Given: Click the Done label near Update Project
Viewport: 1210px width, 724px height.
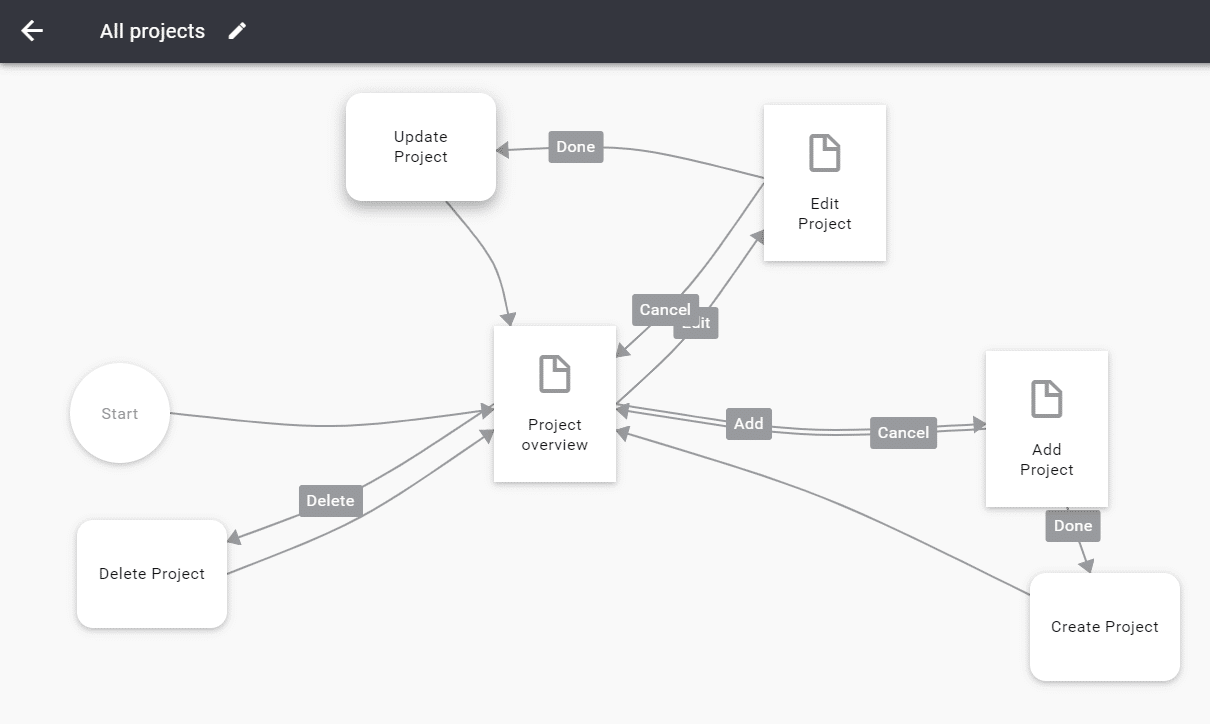Looking at the screenshot, I should tap(576, 147).
